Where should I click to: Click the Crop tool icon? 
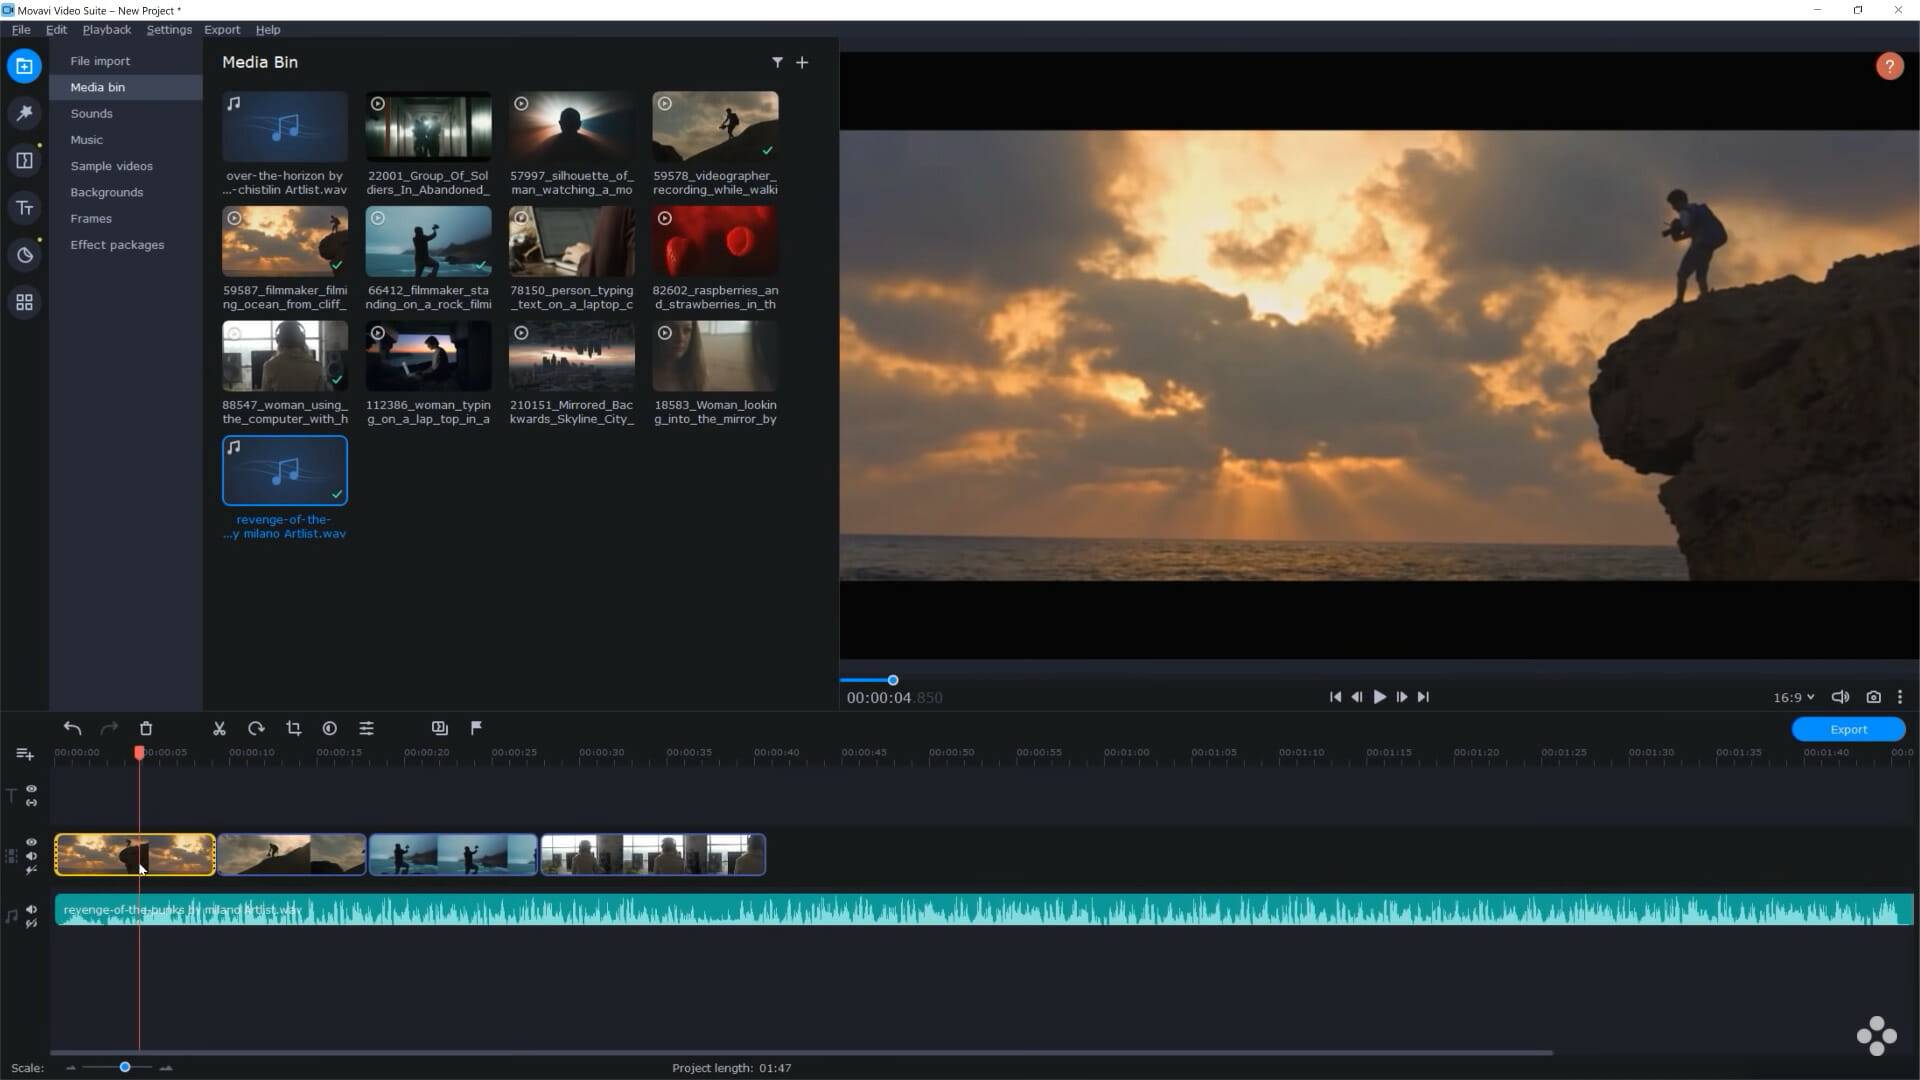coord(293,729)
